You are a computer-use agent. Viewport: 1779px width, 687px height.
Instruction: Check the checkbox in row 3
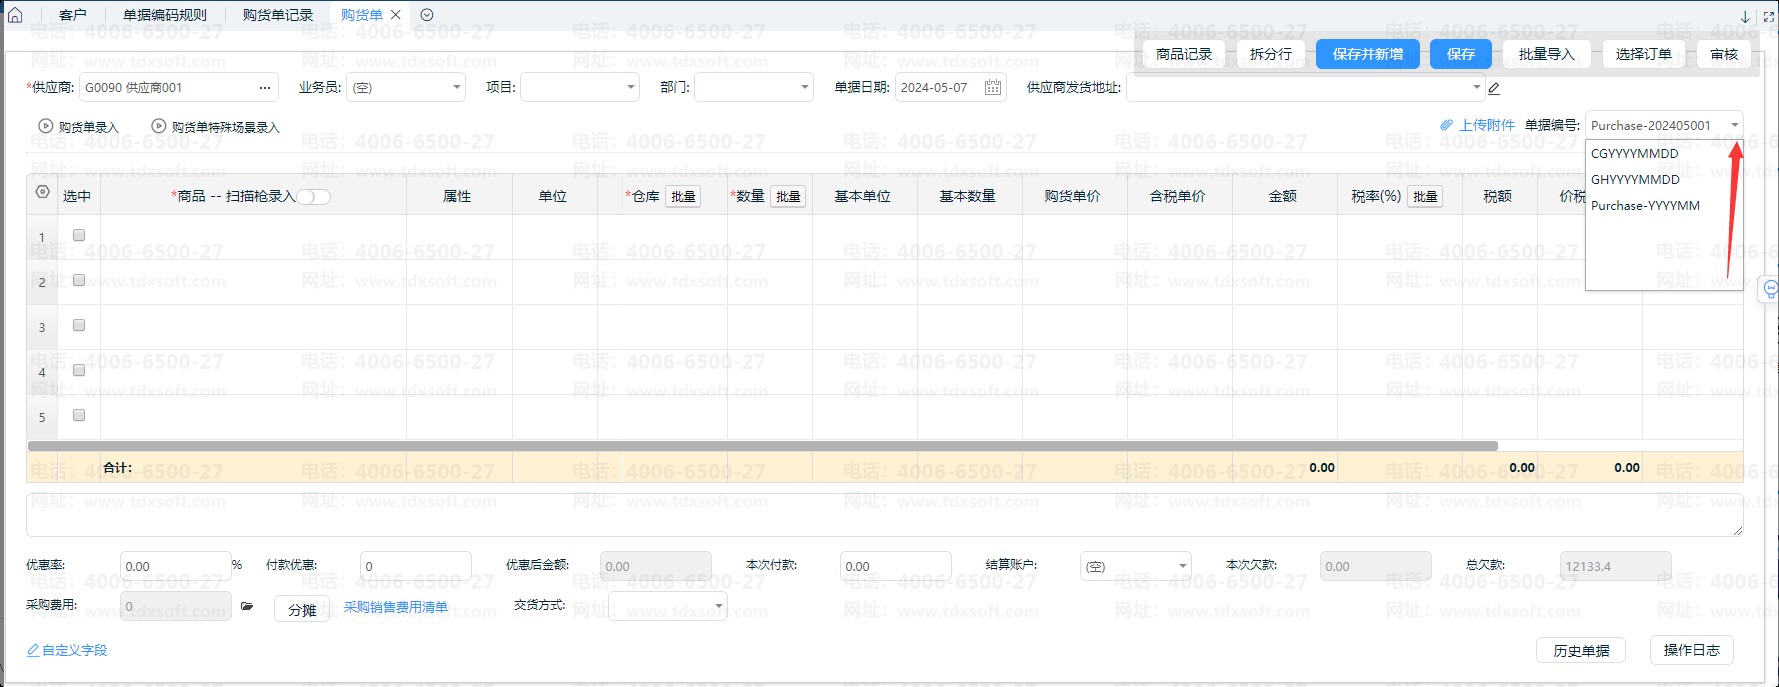tap(79, 325)
